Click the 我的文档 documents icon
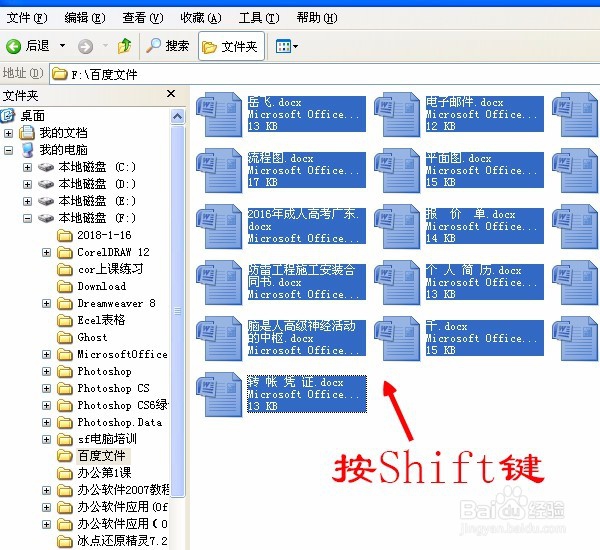This screenshot has height=550, width=600. [27, 133]
